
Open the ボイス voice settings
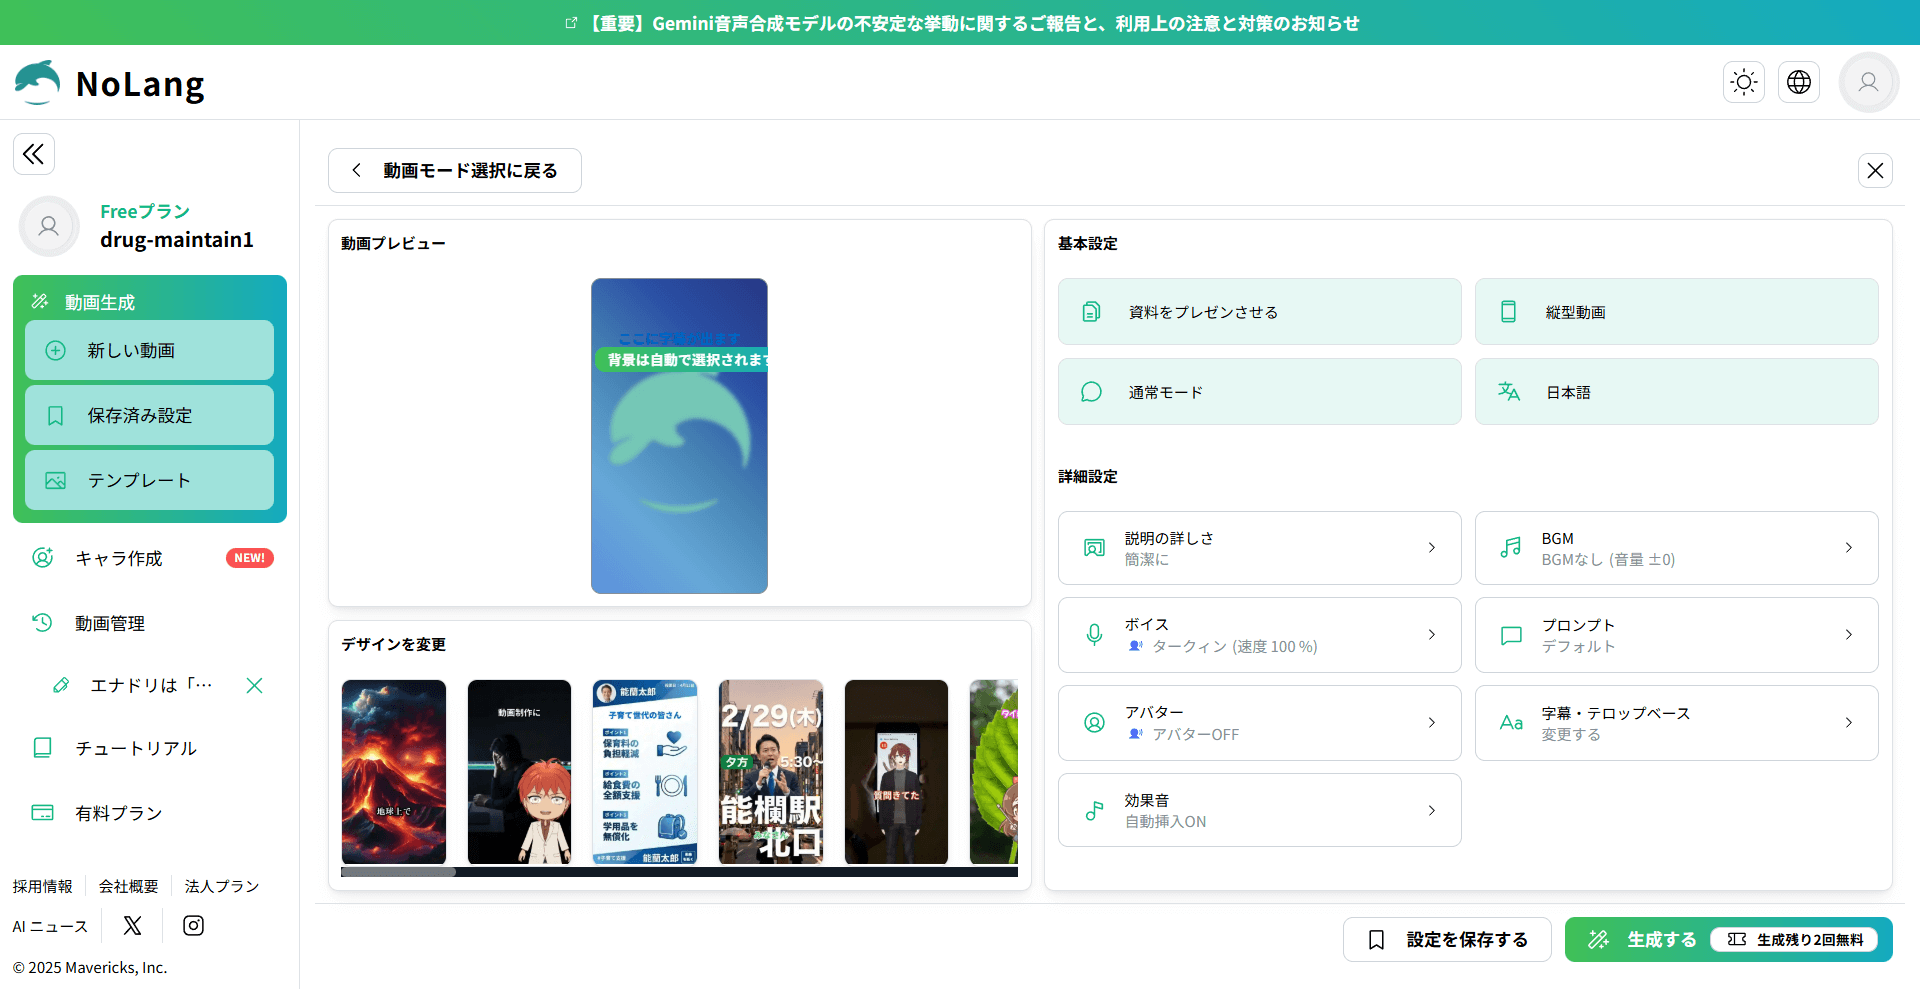pos(1259,635)
